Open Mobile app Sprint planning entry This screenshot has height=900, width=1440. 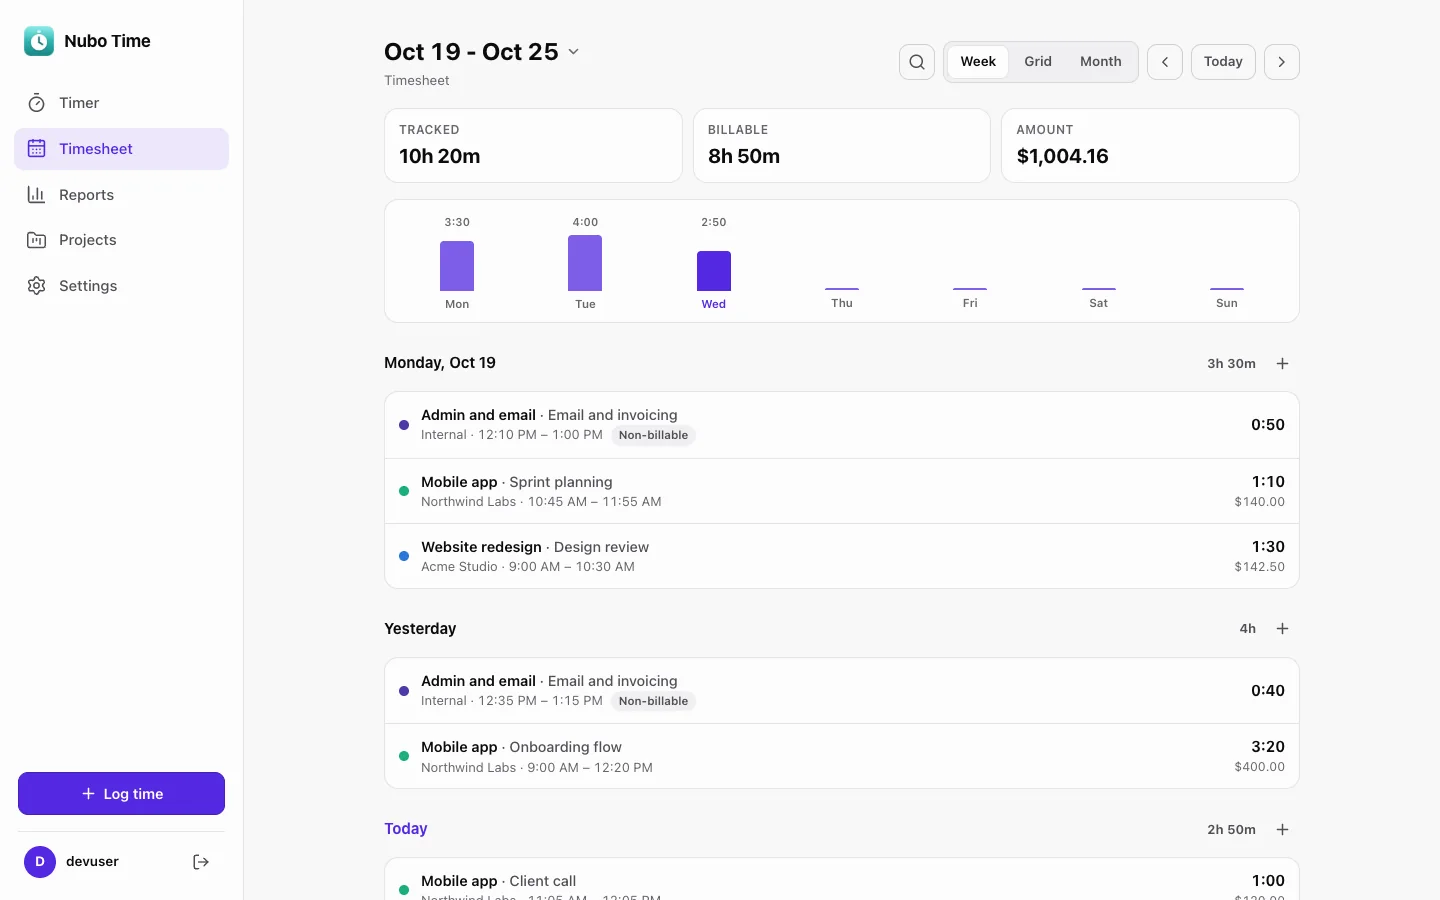842,491
